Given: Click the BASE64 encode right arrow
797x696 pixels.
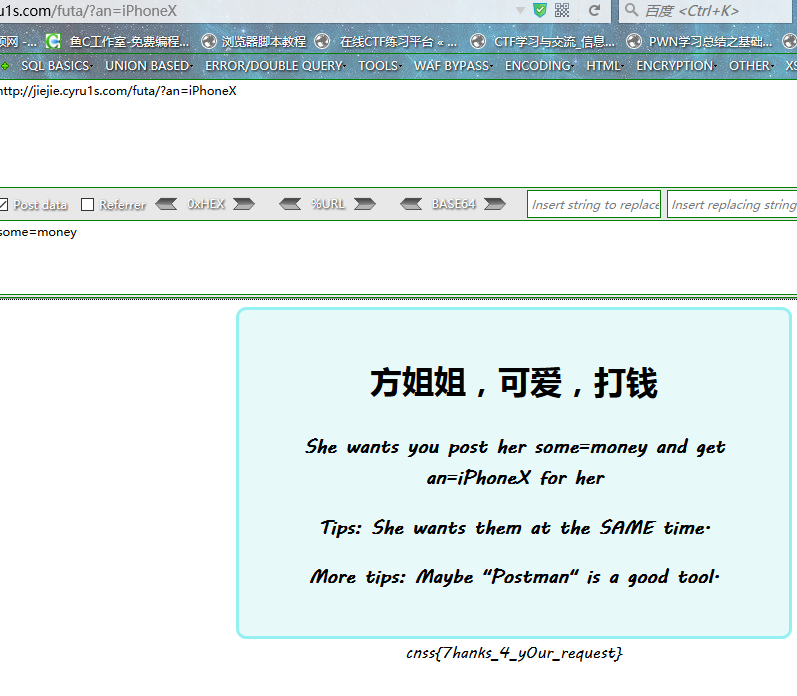Looking at the screenshot, I should tap(494, 204).
